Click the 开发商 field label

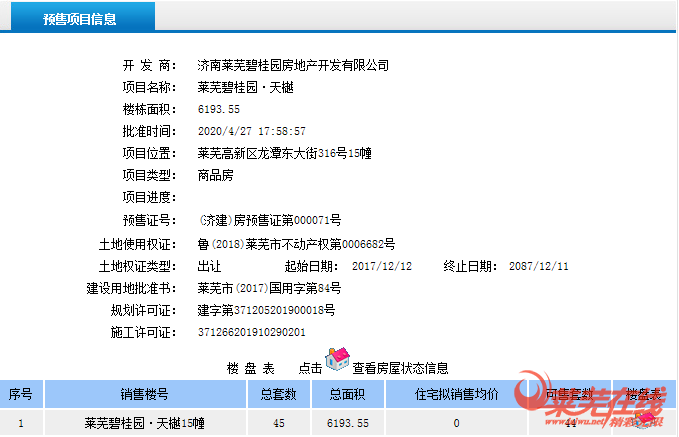pos(149,65)
